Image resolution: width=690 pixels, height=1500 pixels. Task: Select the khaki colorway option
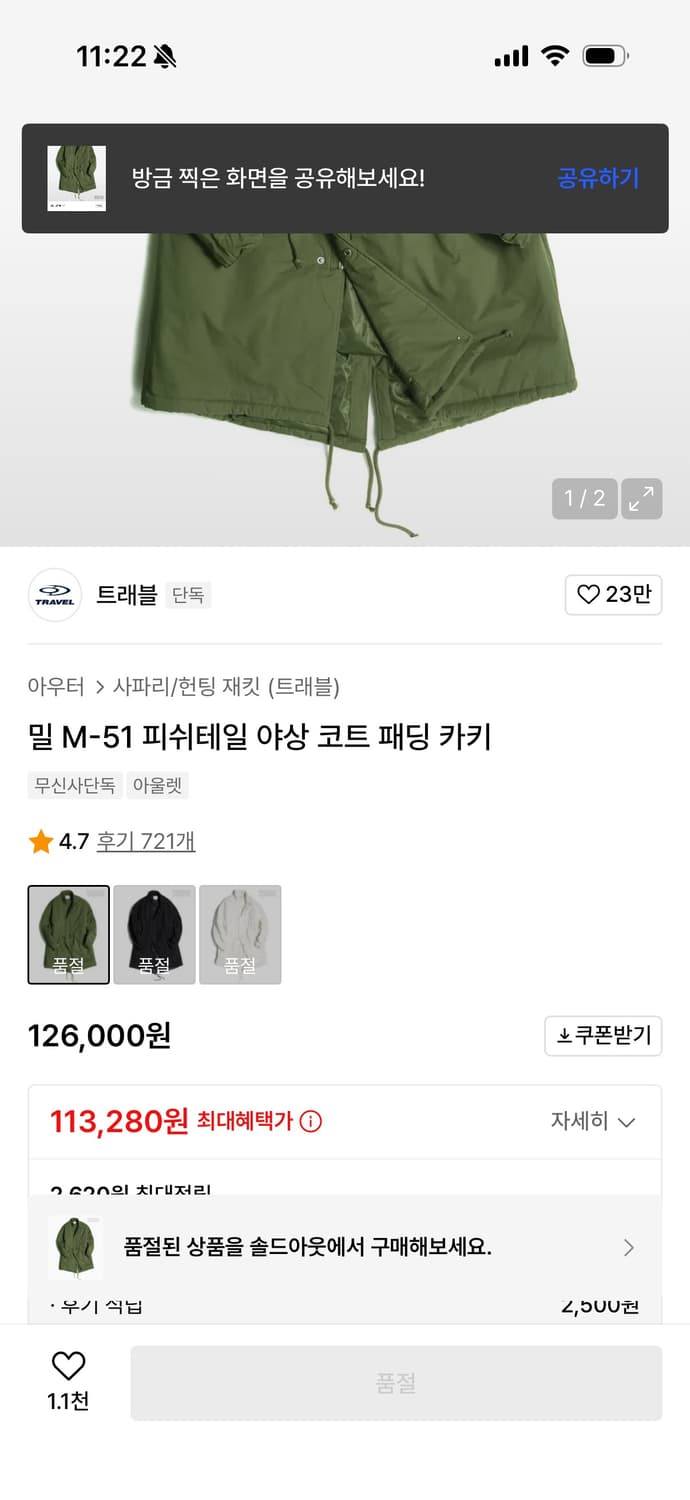(x=68, y=934)
